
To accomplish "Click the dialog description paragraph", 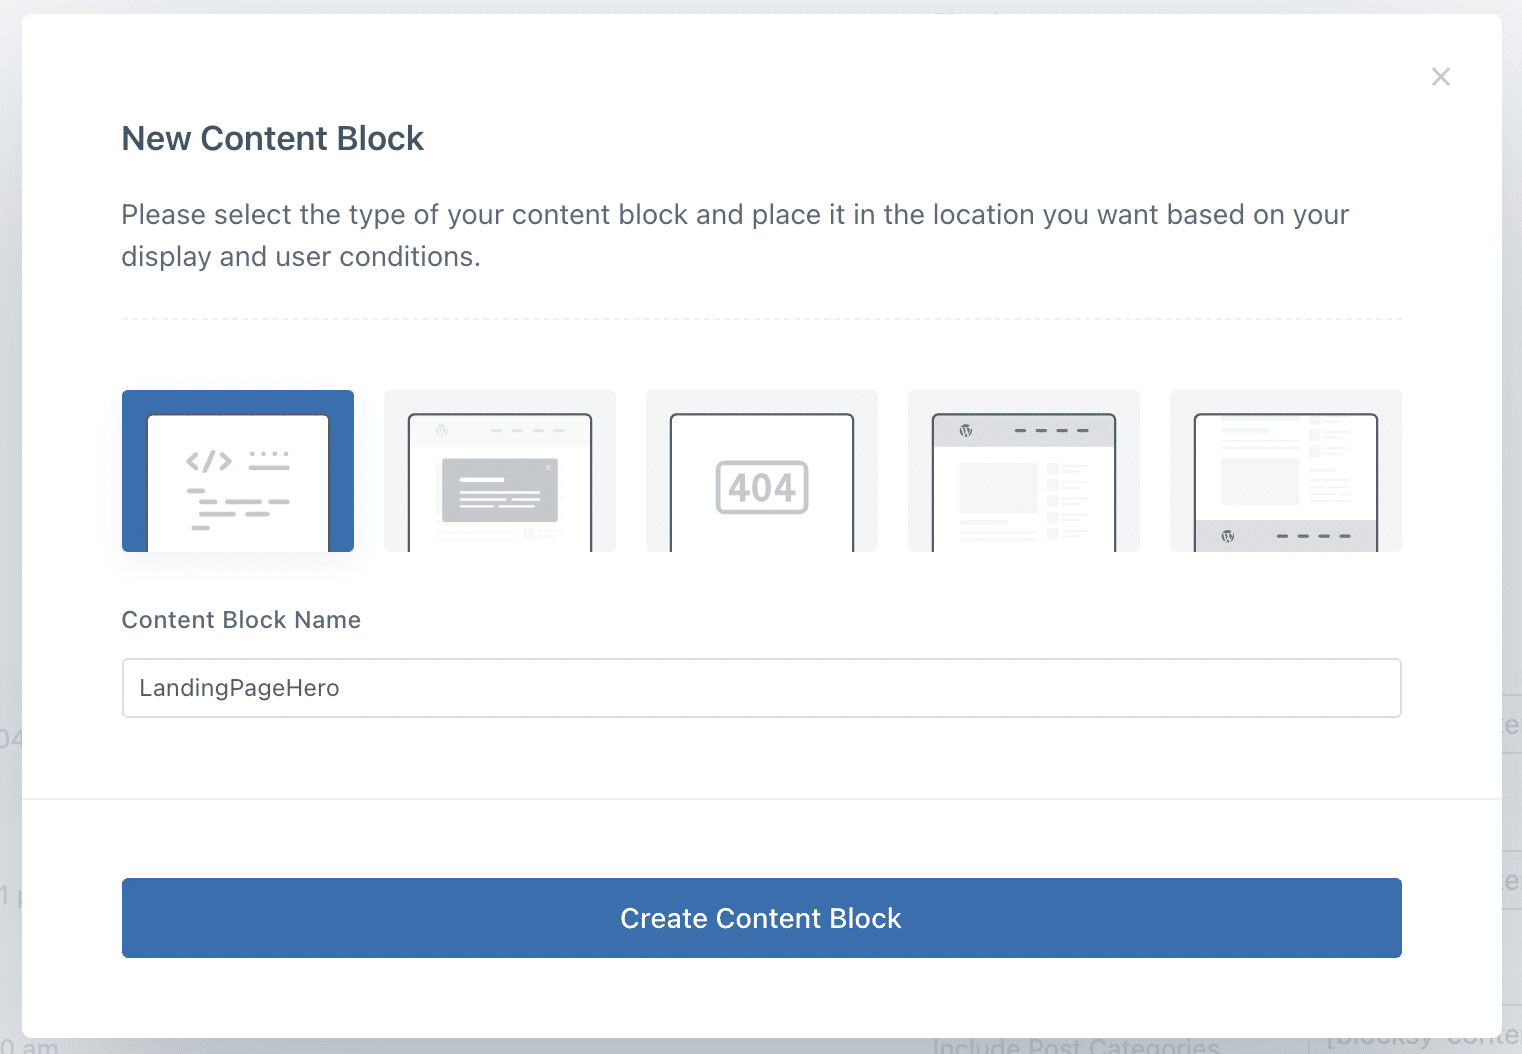I will point(735,235).
